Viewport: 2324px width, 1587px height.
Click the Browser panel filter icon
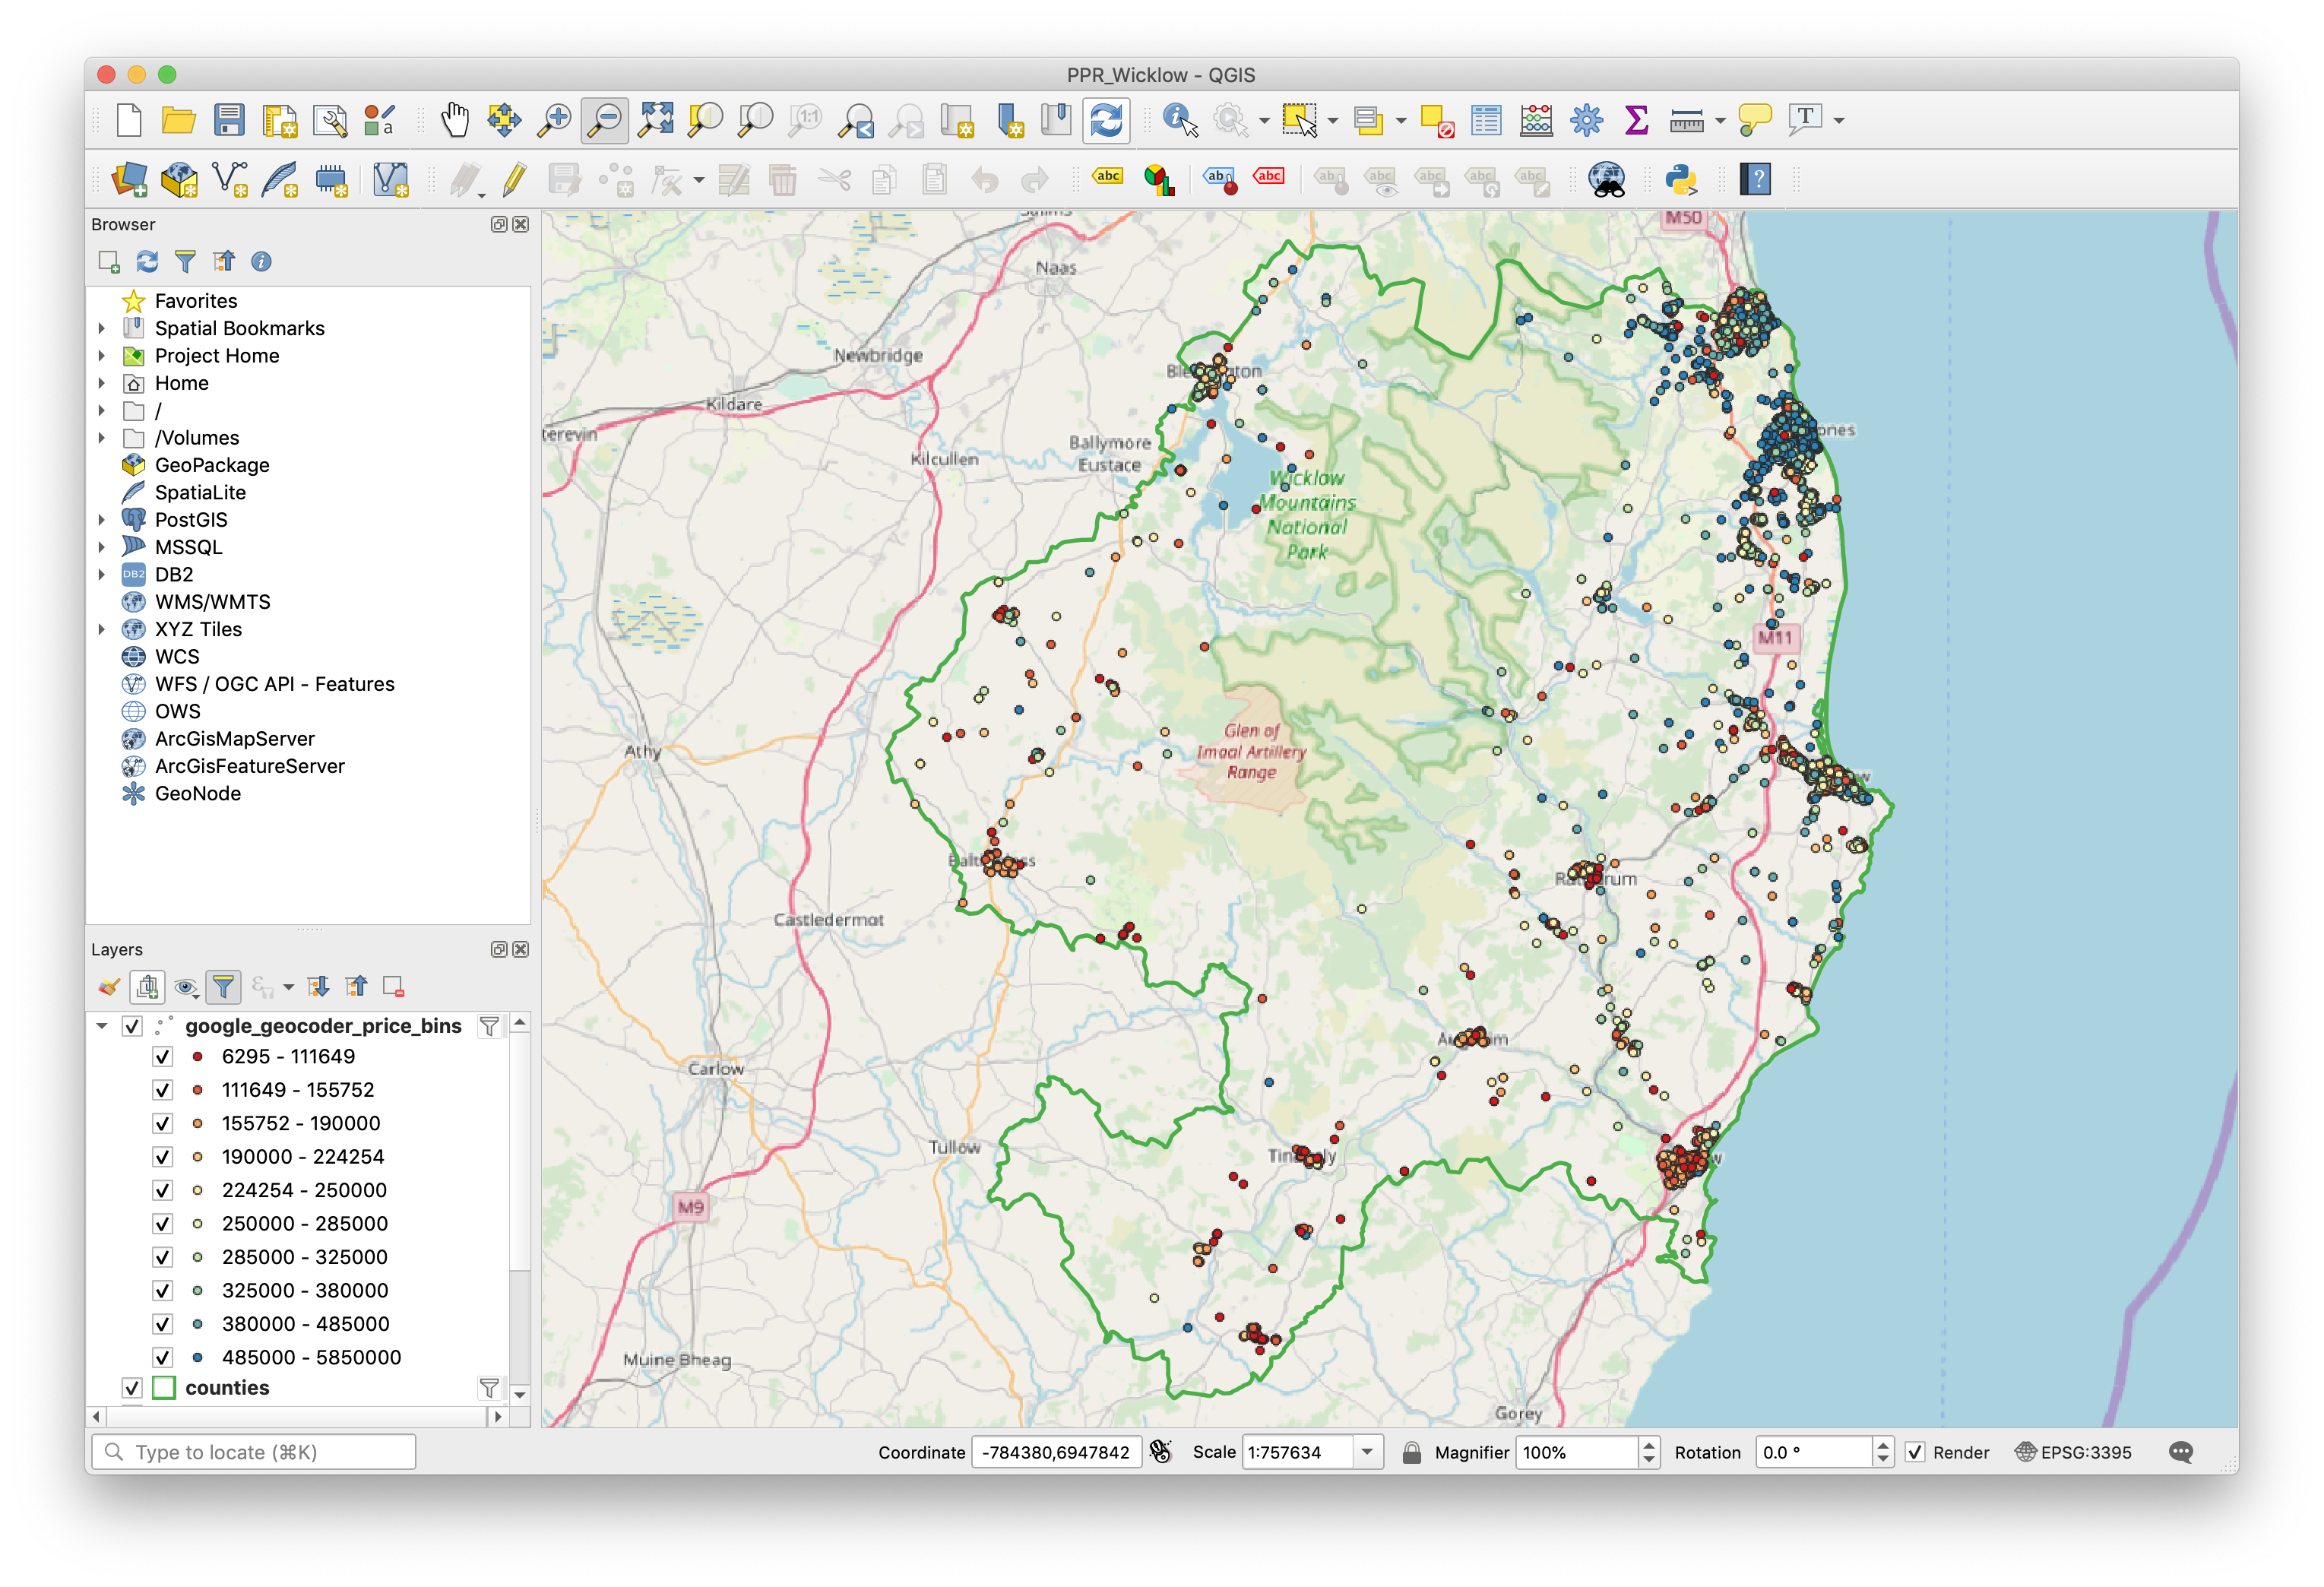pyautogui.click(x=185, y=262)
